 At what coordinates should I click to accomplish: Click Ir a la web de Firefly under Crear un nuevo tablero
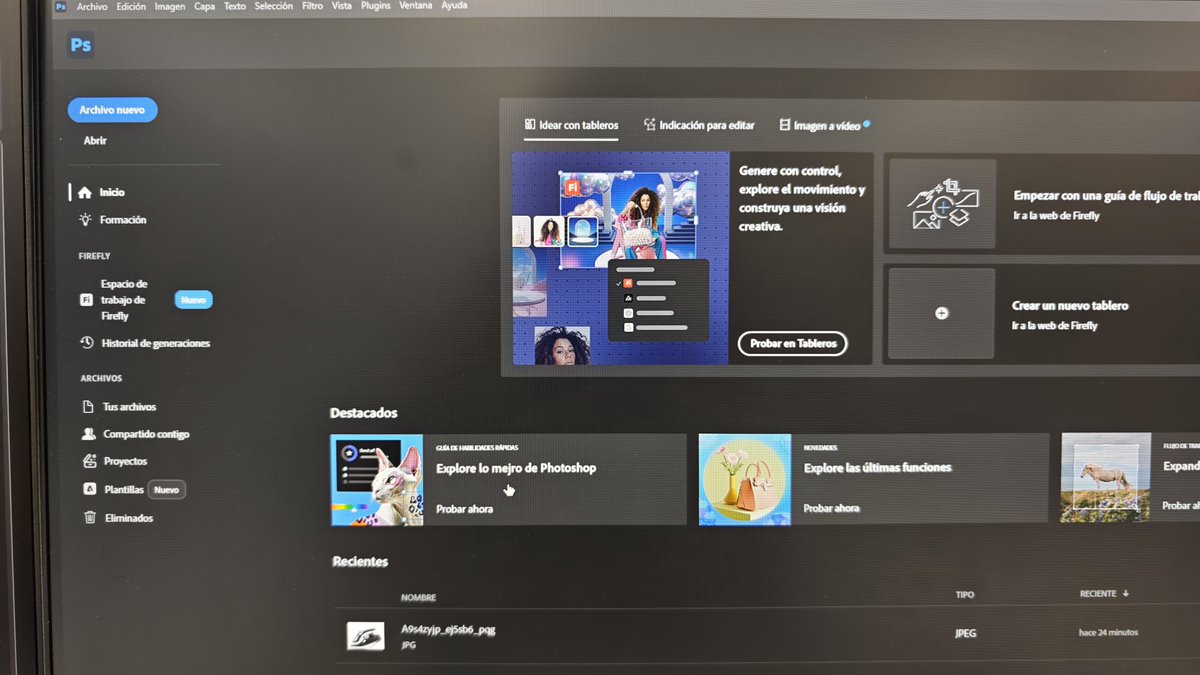[x=1054, y=326]
